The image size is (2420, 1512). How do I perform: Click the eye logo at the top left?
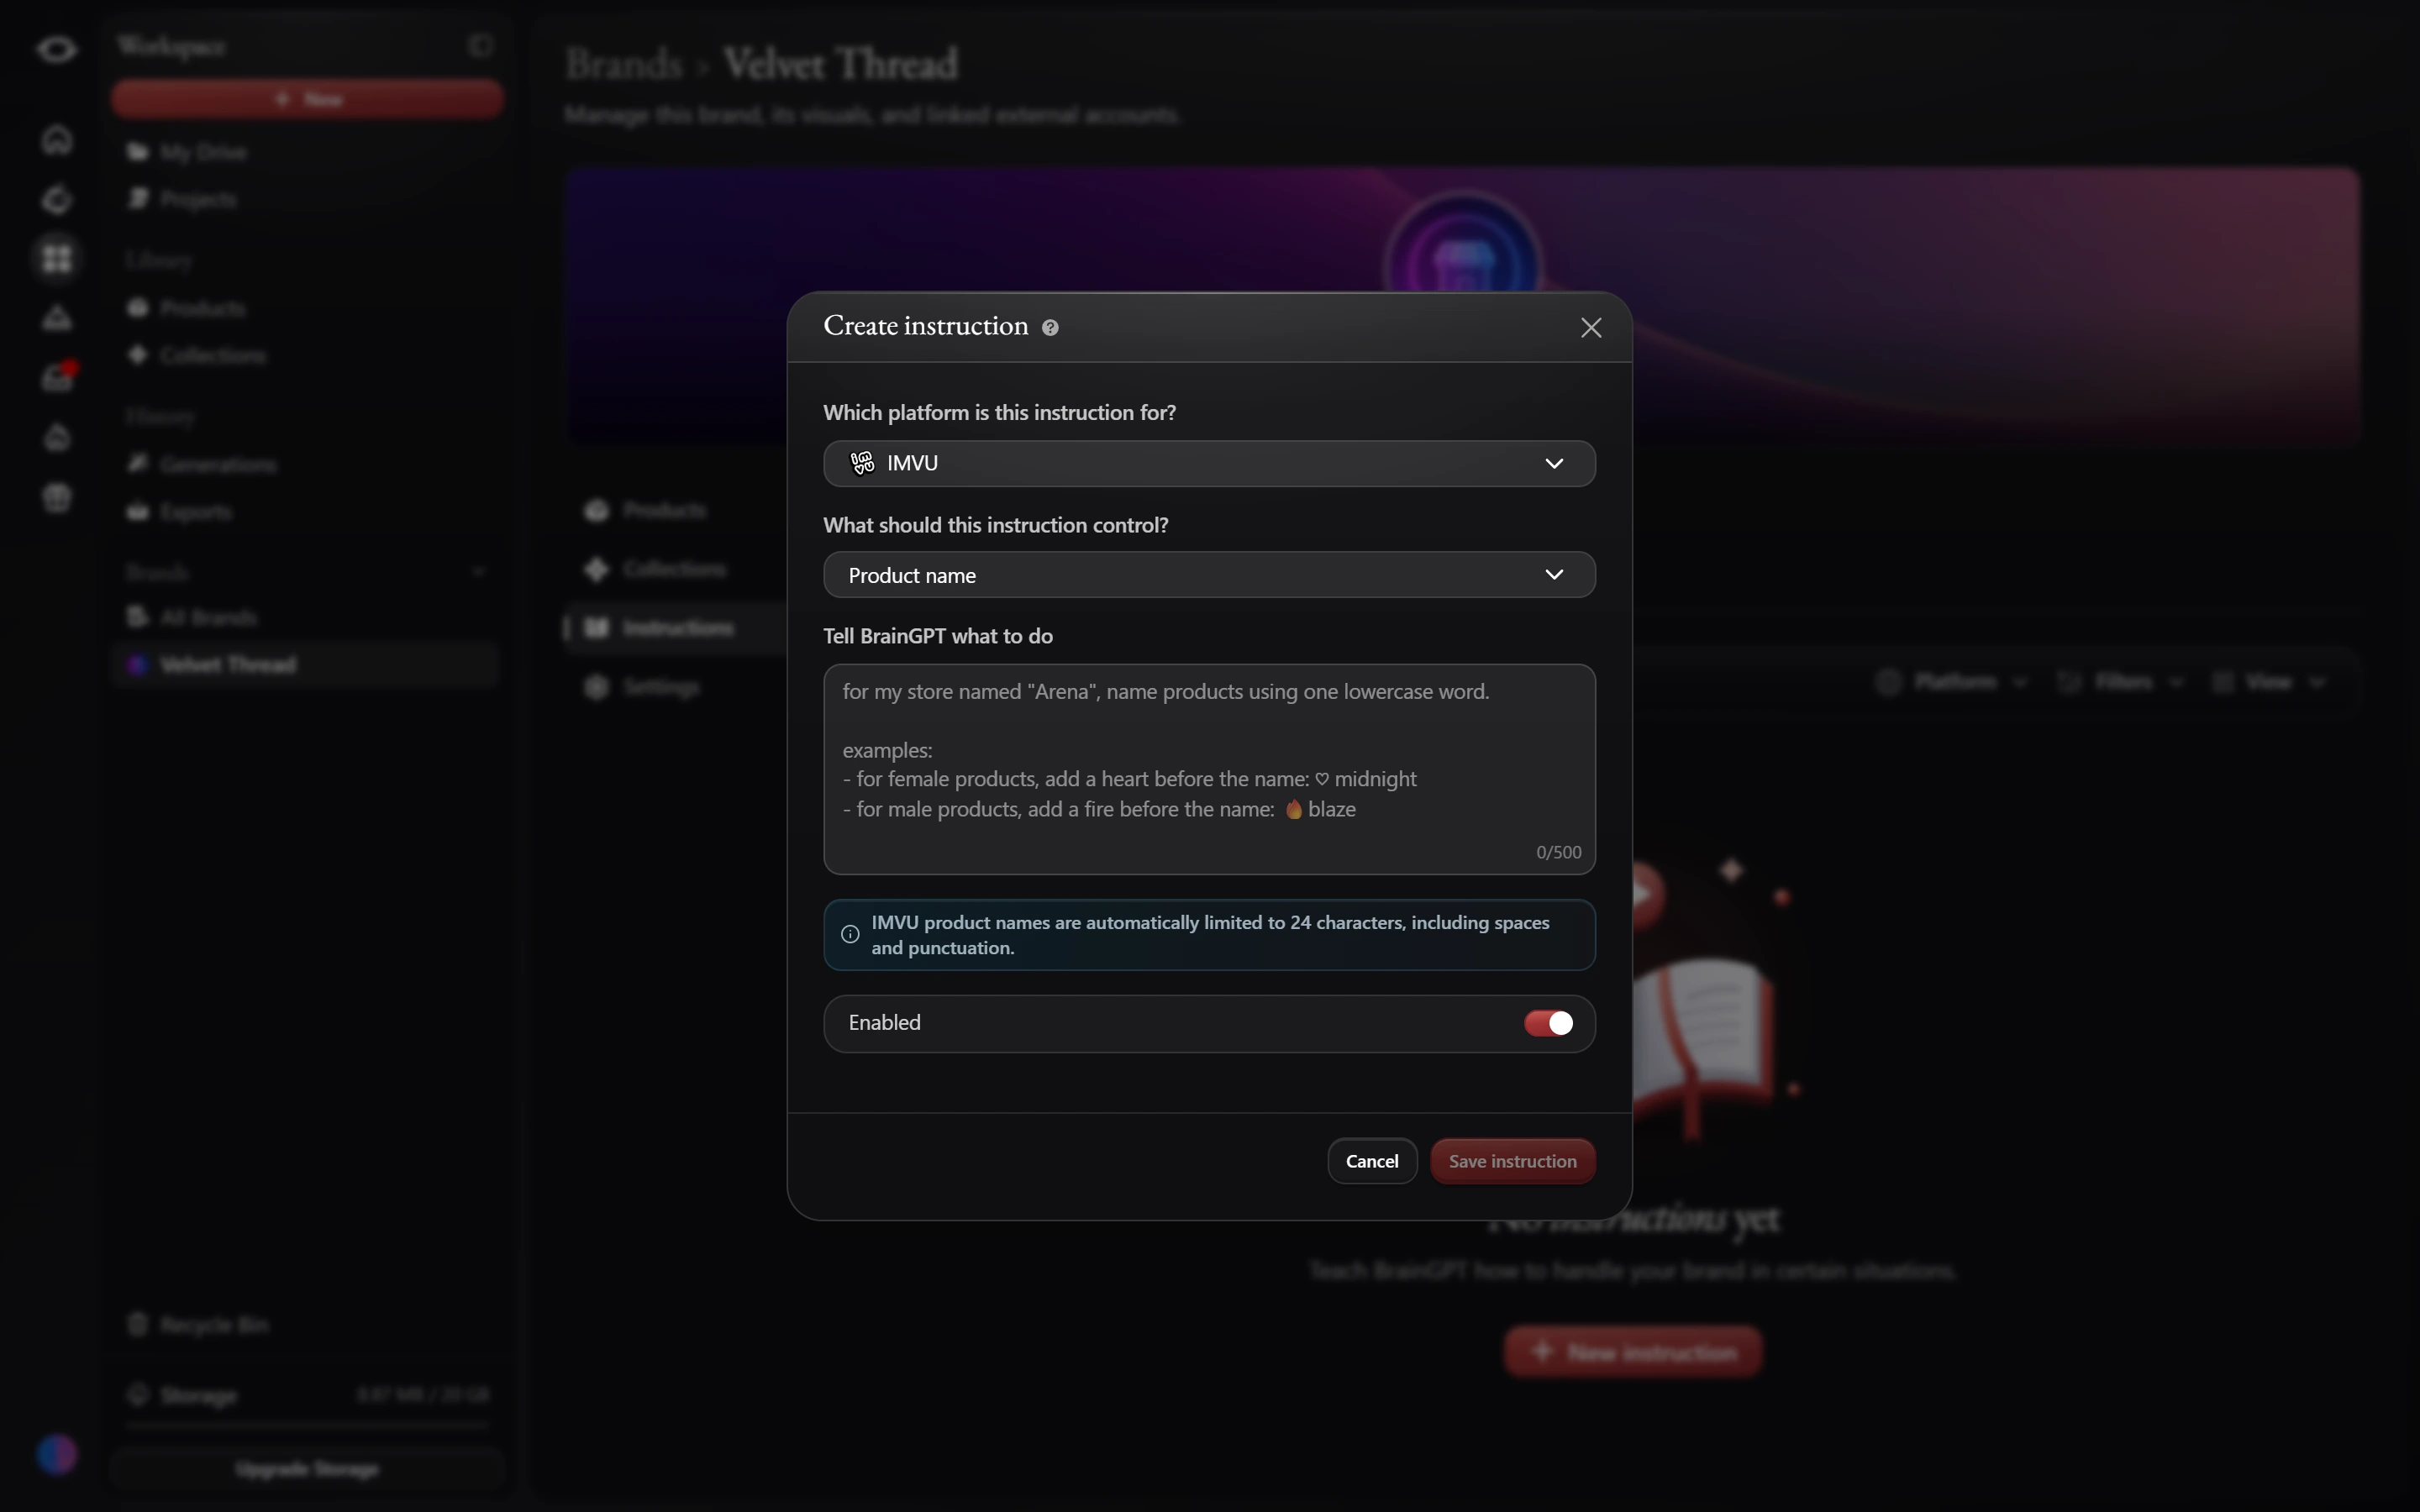(56, 49)
